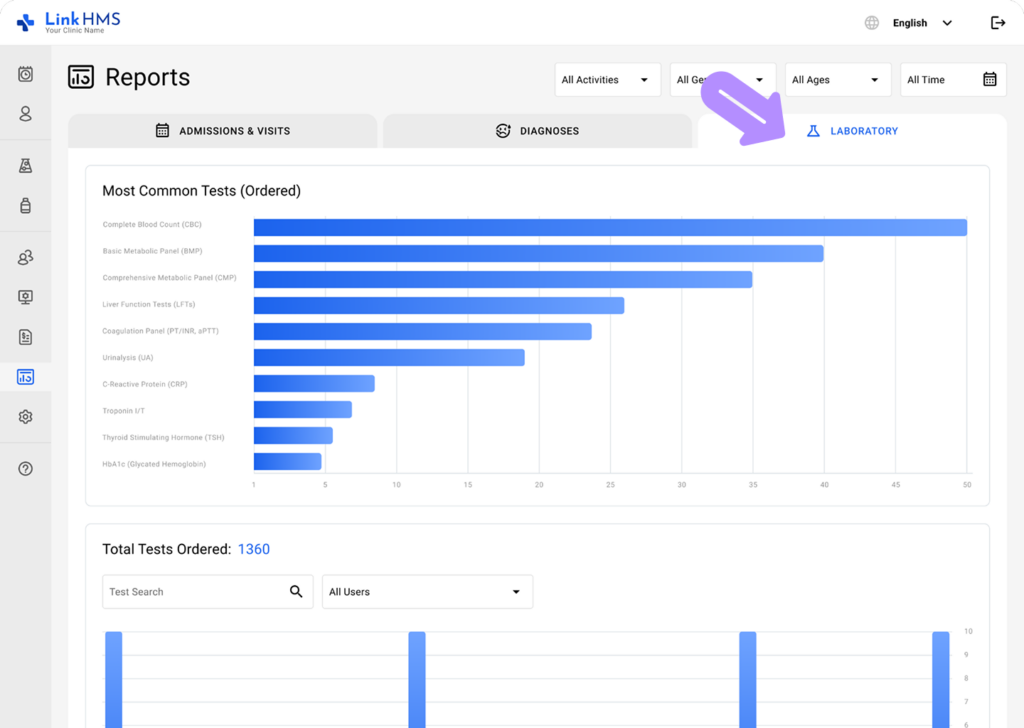Open the pharmacy bottle sidebar icon
This screenshot has height=728, width=1024.
pos(26,206)
